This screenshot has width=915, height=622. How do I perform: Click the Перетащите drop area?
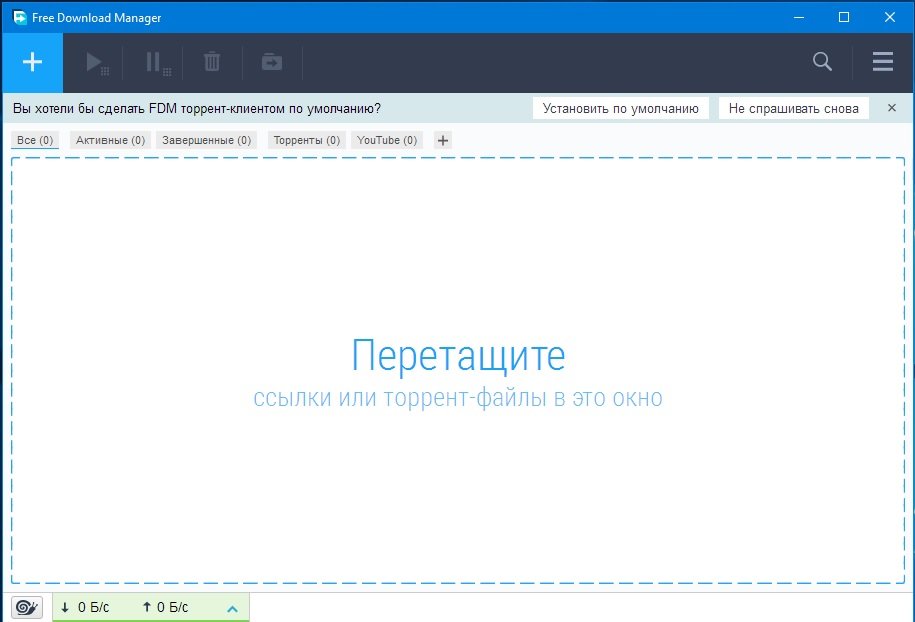(458, 371)
